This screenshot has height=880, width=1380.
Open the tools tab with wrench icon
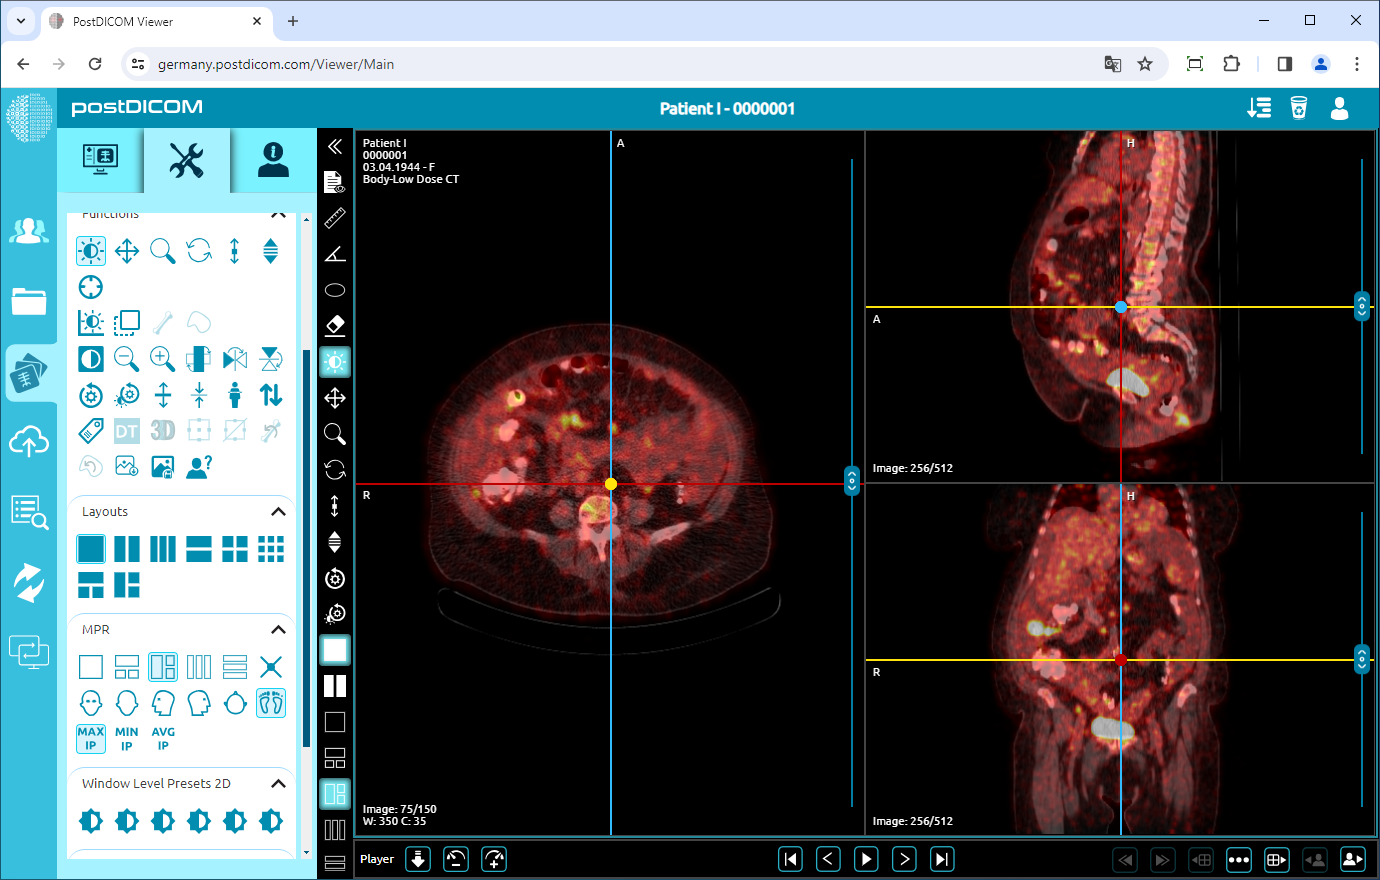pos(188,160)
